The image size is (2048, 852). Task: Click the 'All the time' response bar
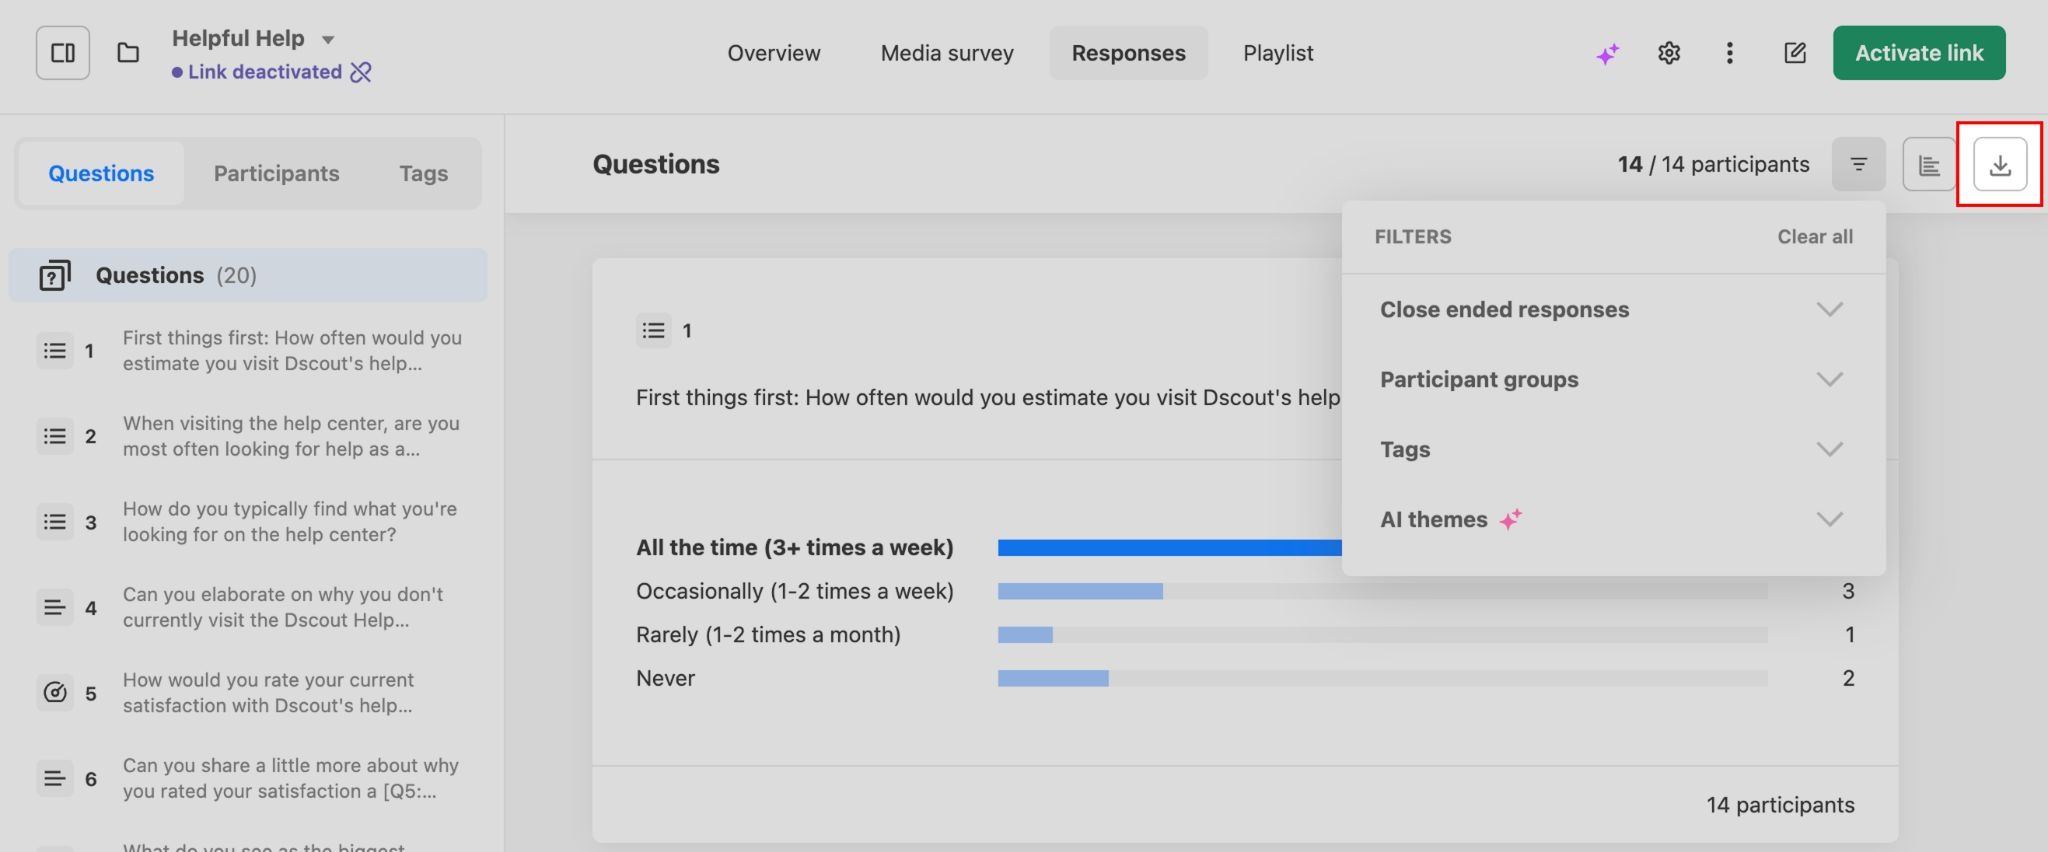click(x=1168, y=548)
